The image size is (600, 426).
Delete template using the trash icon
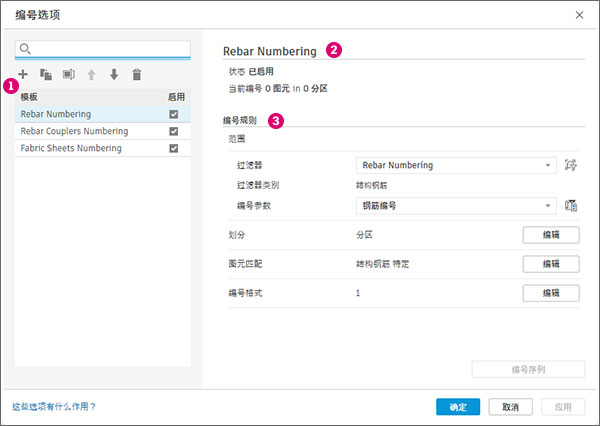click(137, 74)
